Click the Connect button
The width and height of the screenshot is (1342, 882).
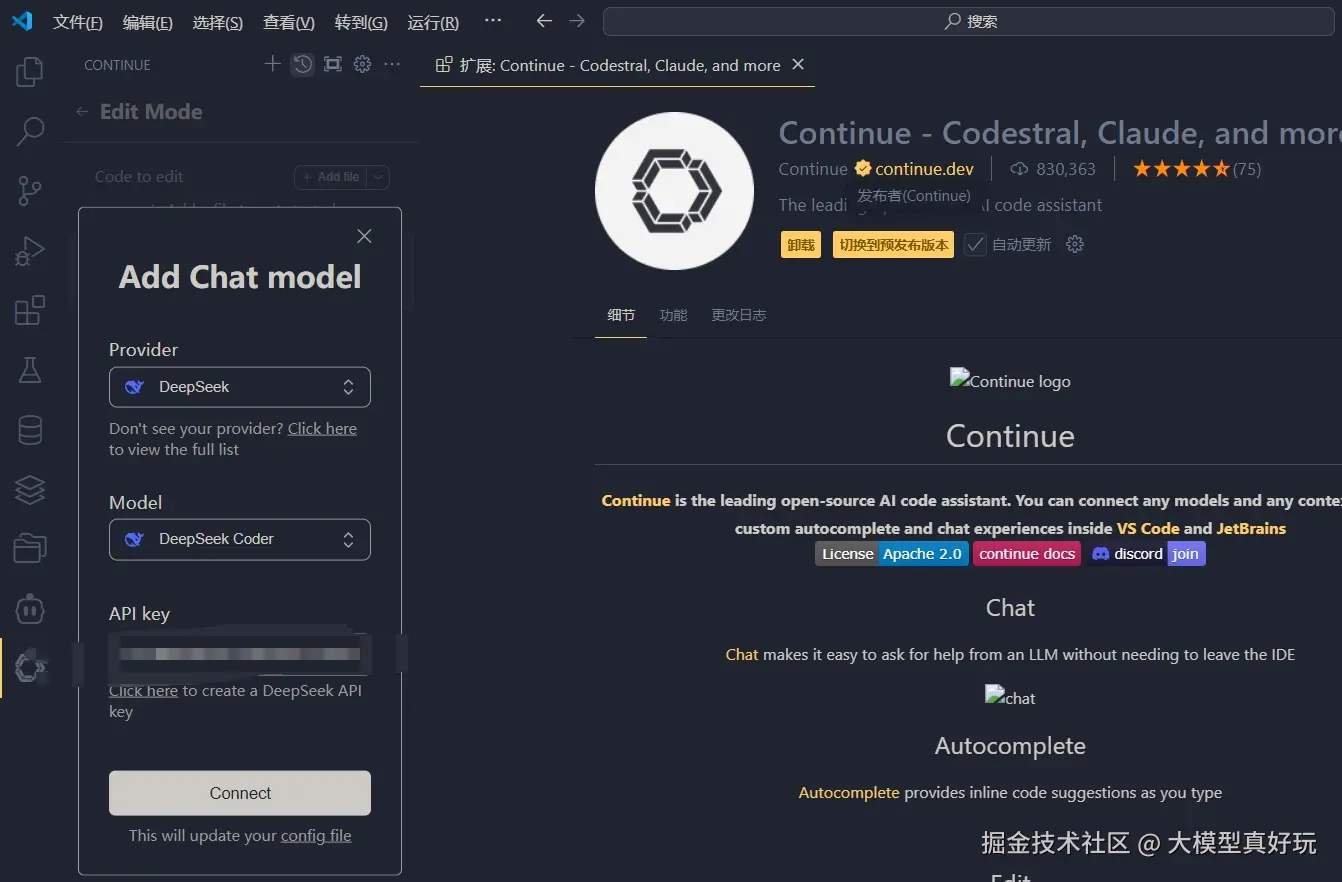240,793
